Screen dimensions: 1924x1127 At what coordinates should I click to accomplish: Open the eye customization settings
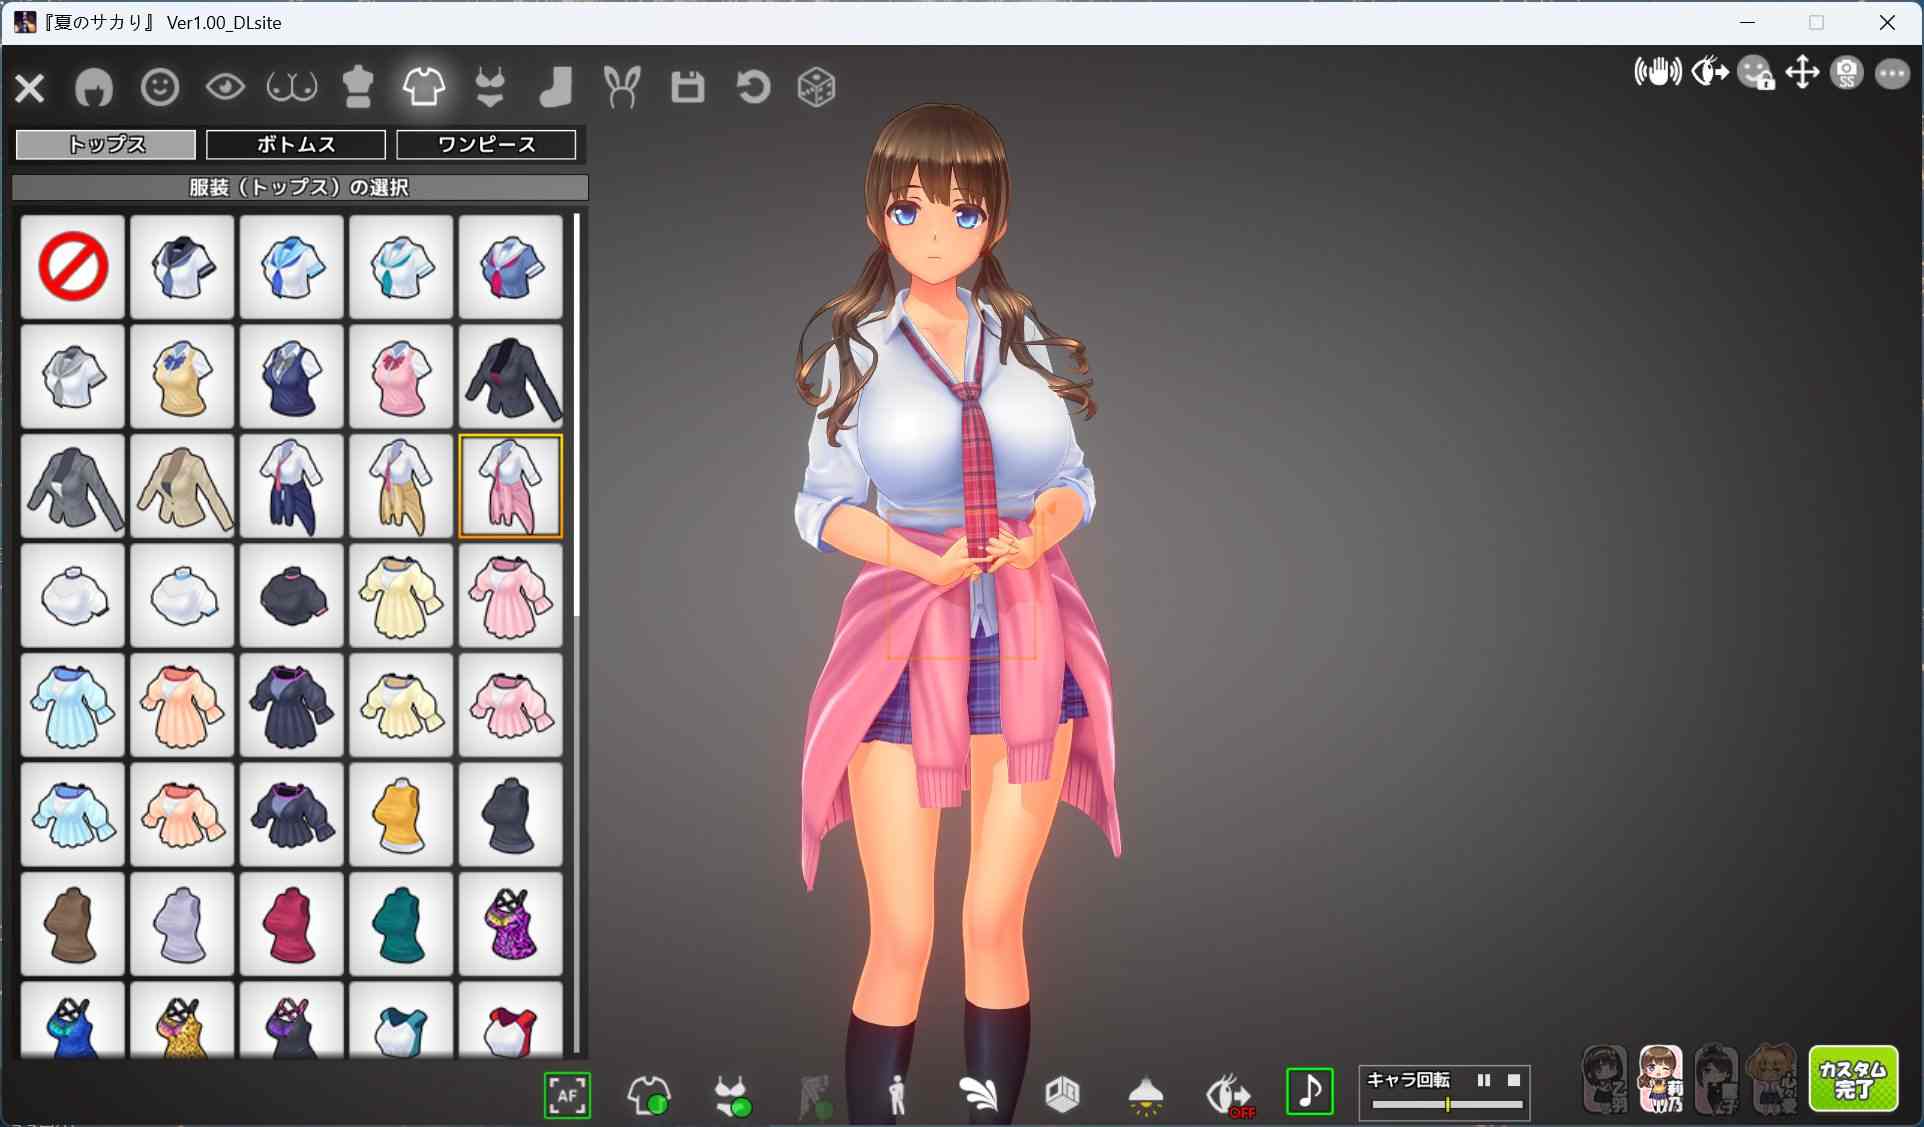tap(225, 87)
